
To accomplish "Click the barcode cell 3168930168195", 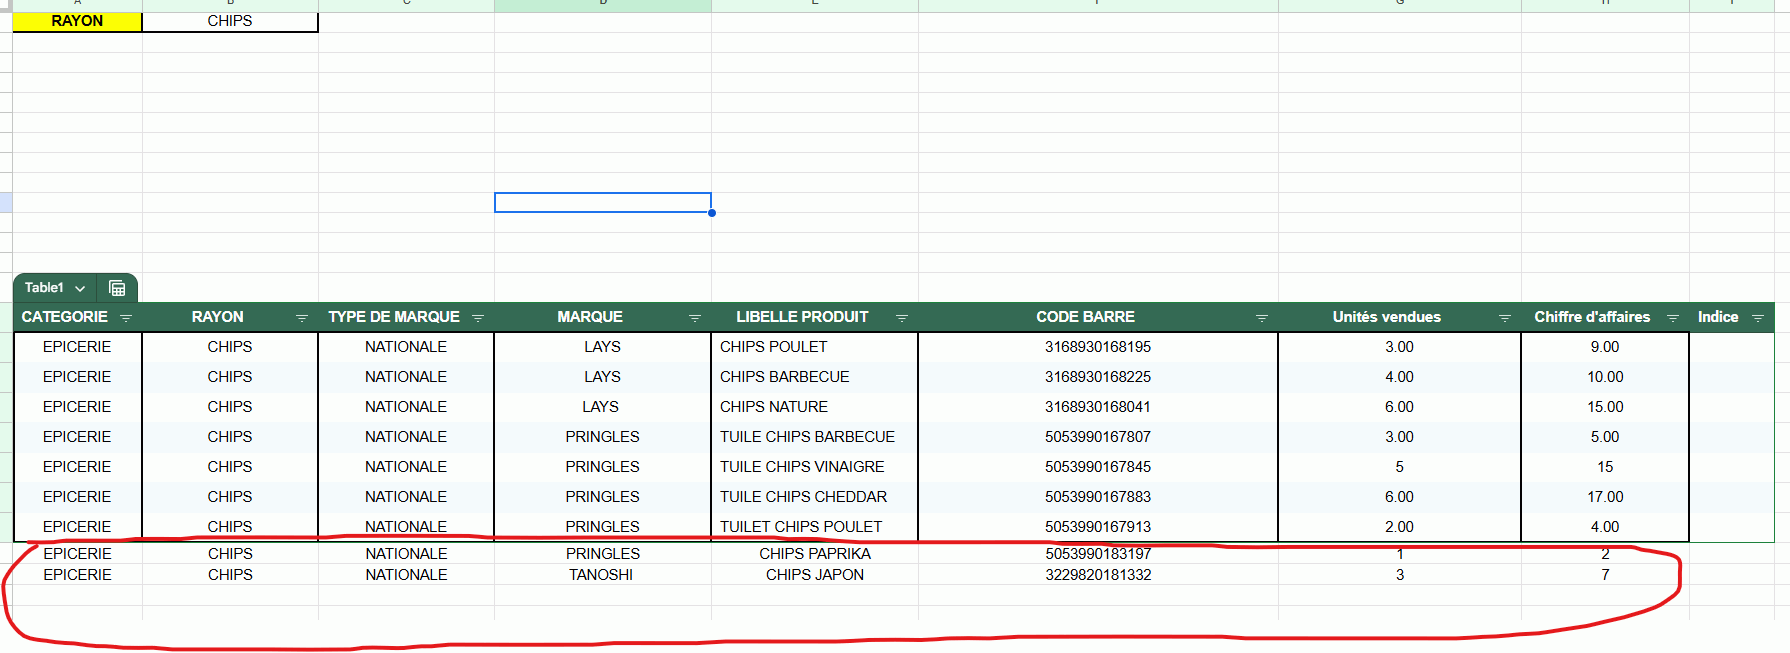I will coord(1097,347).
